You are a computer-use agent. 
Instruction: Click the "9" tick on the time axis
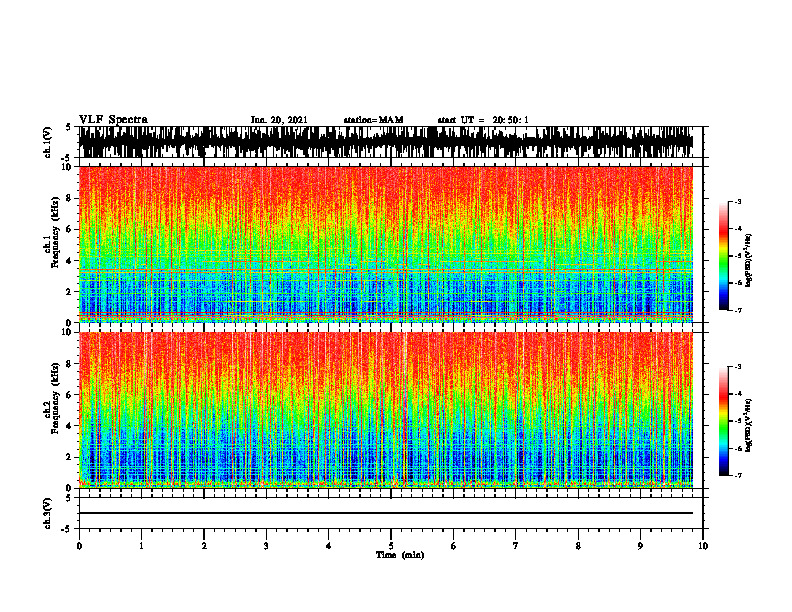(x=640, y=546)
